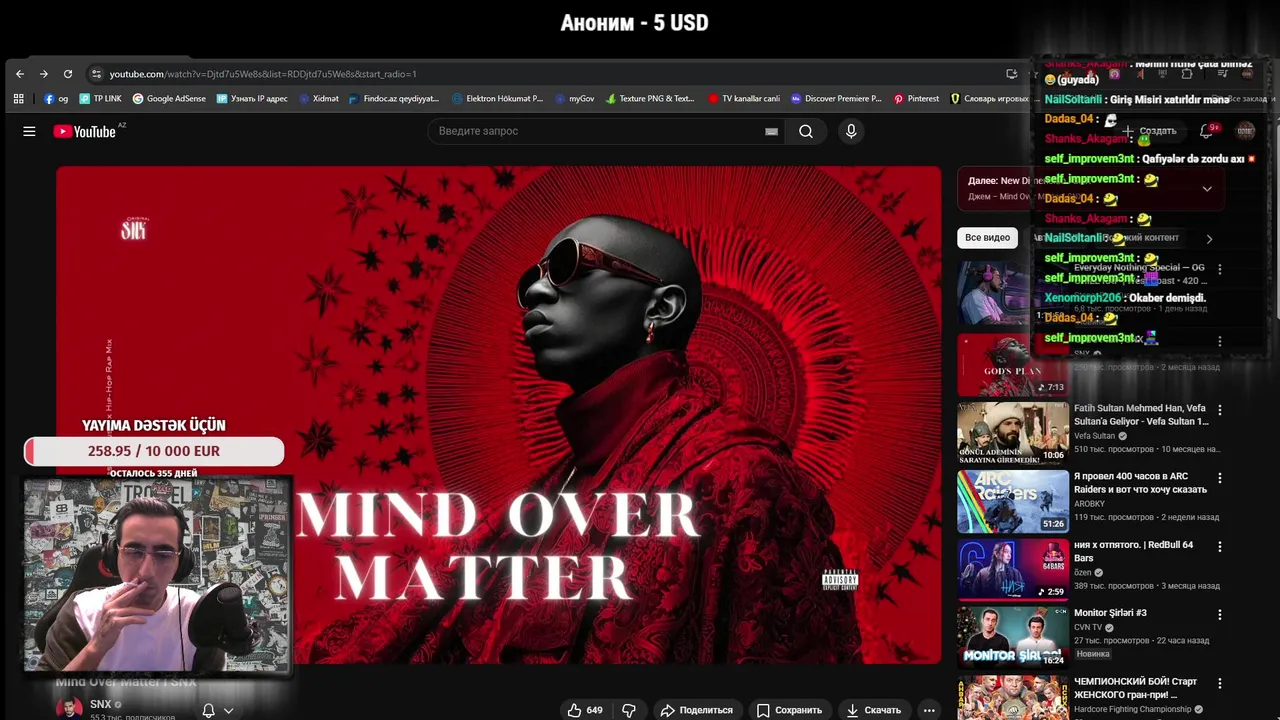Open the SNX channel avatar below the video

[69, 708]
